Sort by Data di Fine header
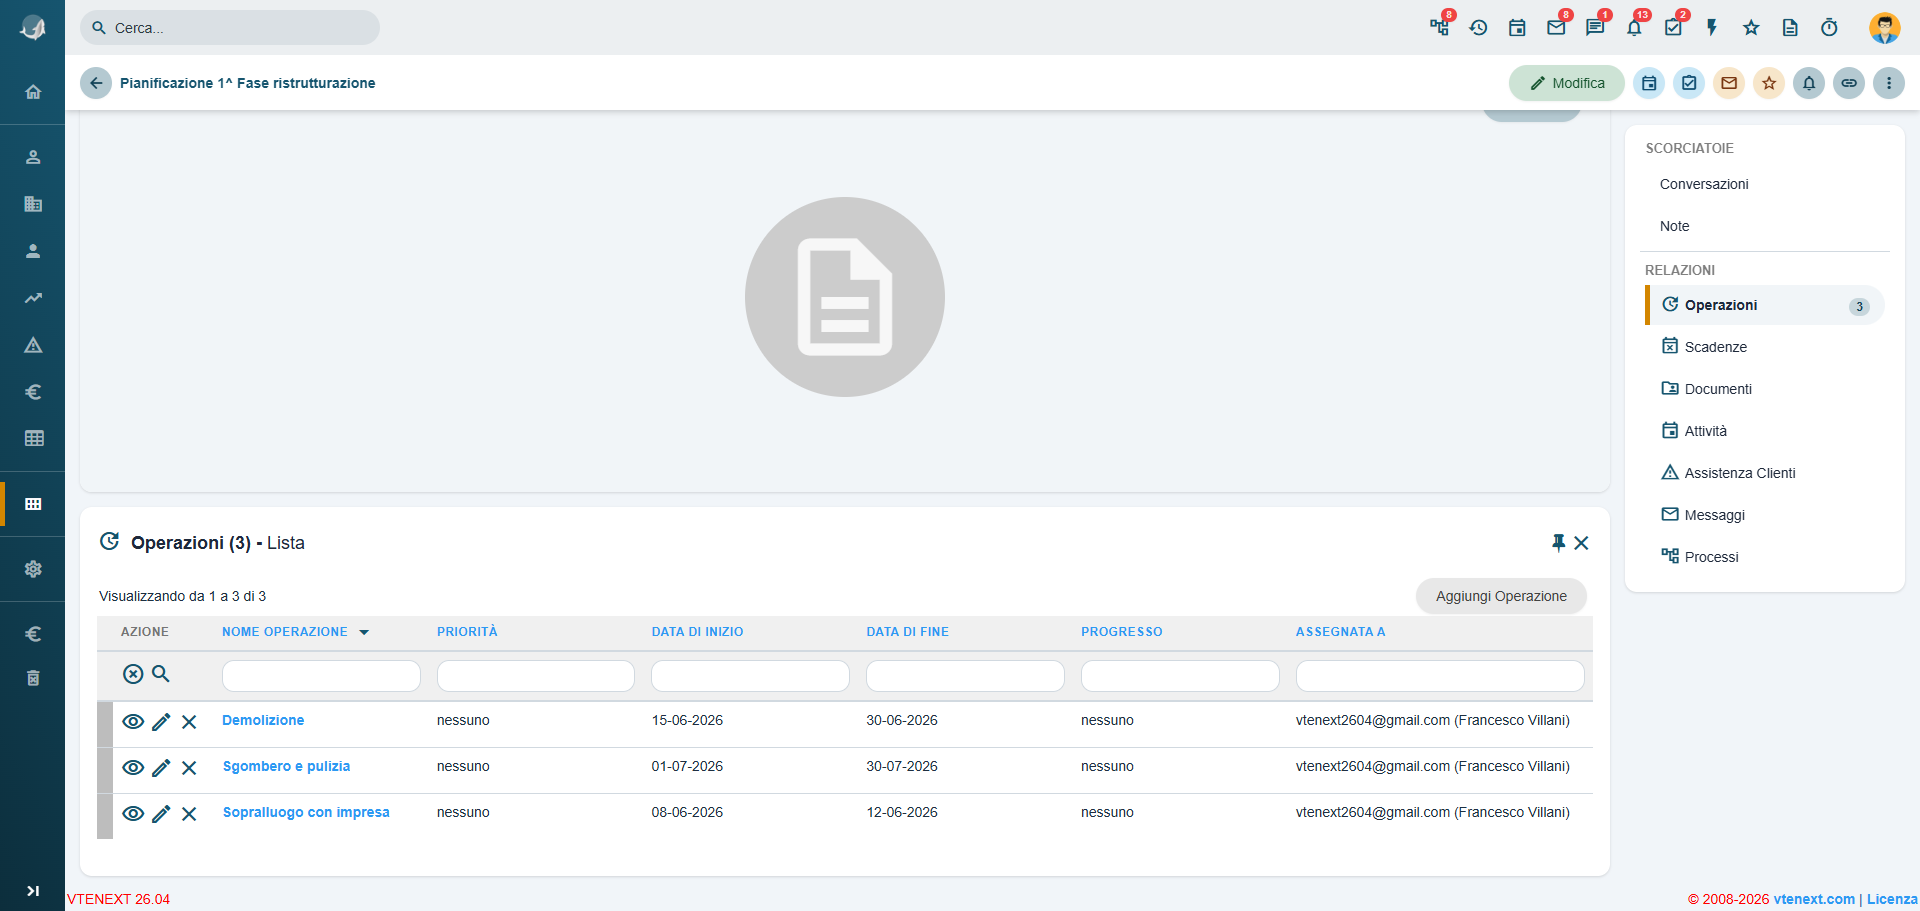The height and width of the screenshot is (911, 1920). tap(907, 632)
